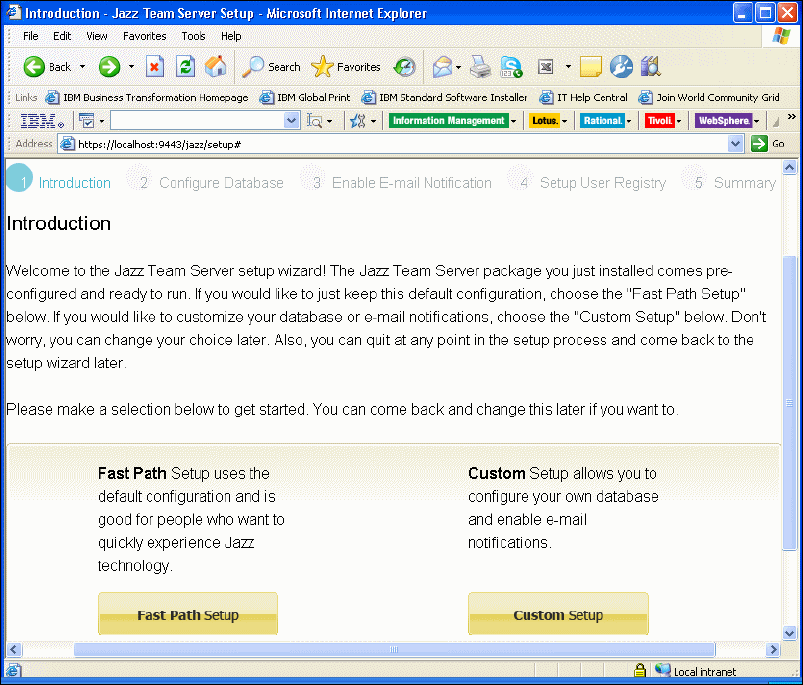The image size is (803, 685).
Task: Select step 2 Configure Database tab
Action: click(205, 179)
